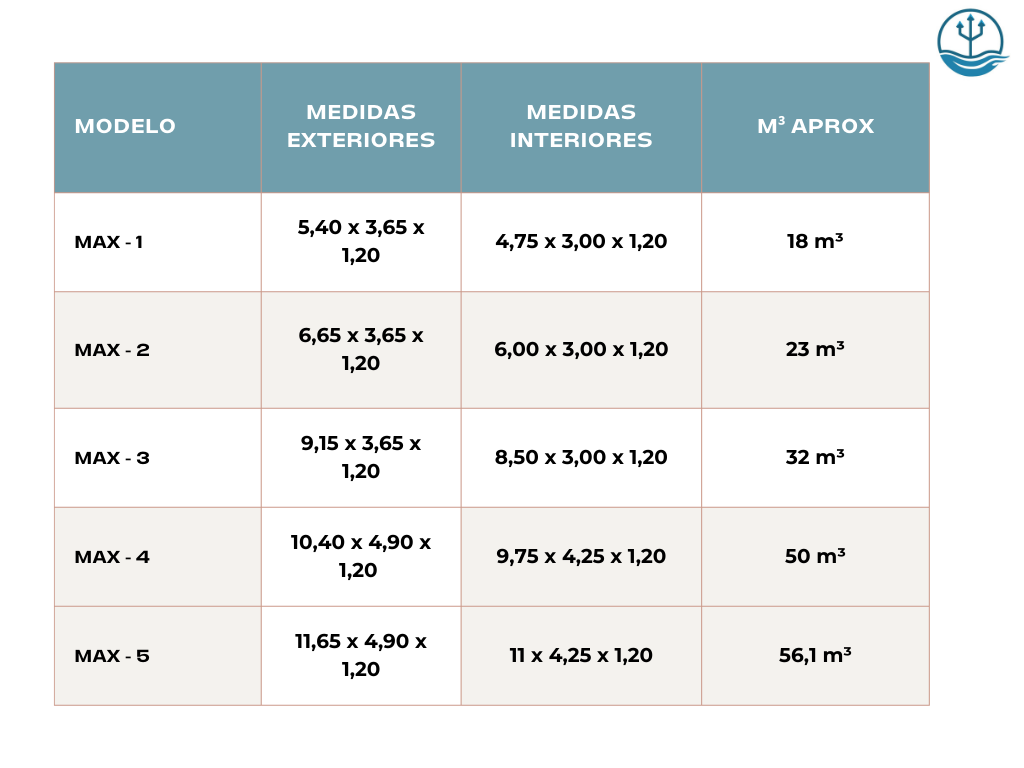Click the 4,75 x 3,00 x 1,20 cell
This screenshot has width=1024, height=768.
[x=581, y=242]
